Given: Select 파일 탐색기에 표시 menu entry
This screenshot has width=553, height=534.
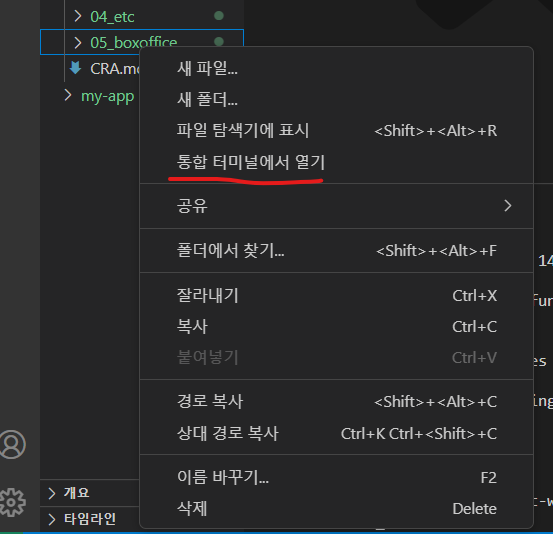Looking at the screenshot, I should coord(336,131).
